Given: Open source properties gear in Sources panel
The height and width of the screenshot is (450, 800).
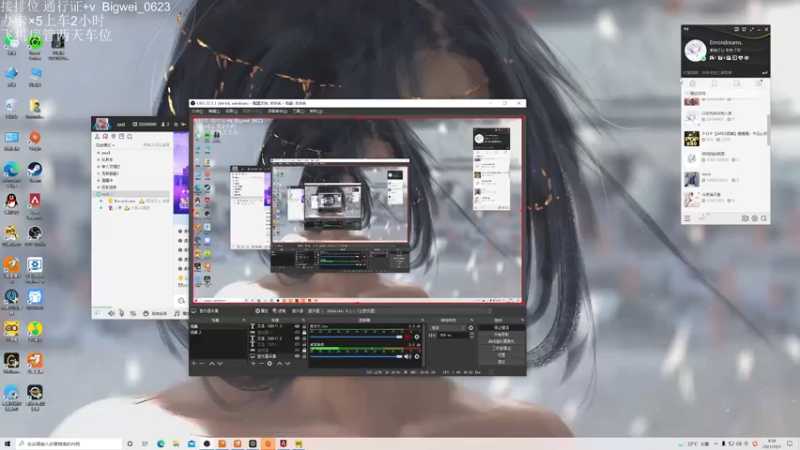Looking at the screenshot, I should tap(270, 363).
